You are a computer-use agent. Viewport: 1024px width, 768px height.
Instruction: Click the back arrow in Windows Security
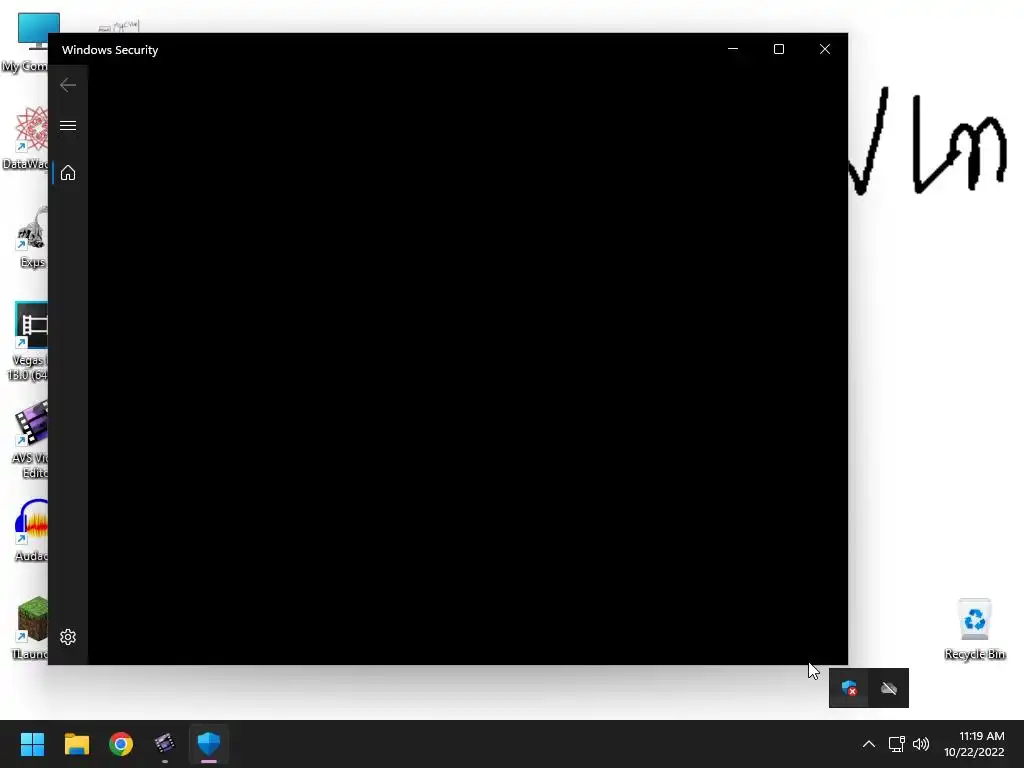tap(68, 85)
